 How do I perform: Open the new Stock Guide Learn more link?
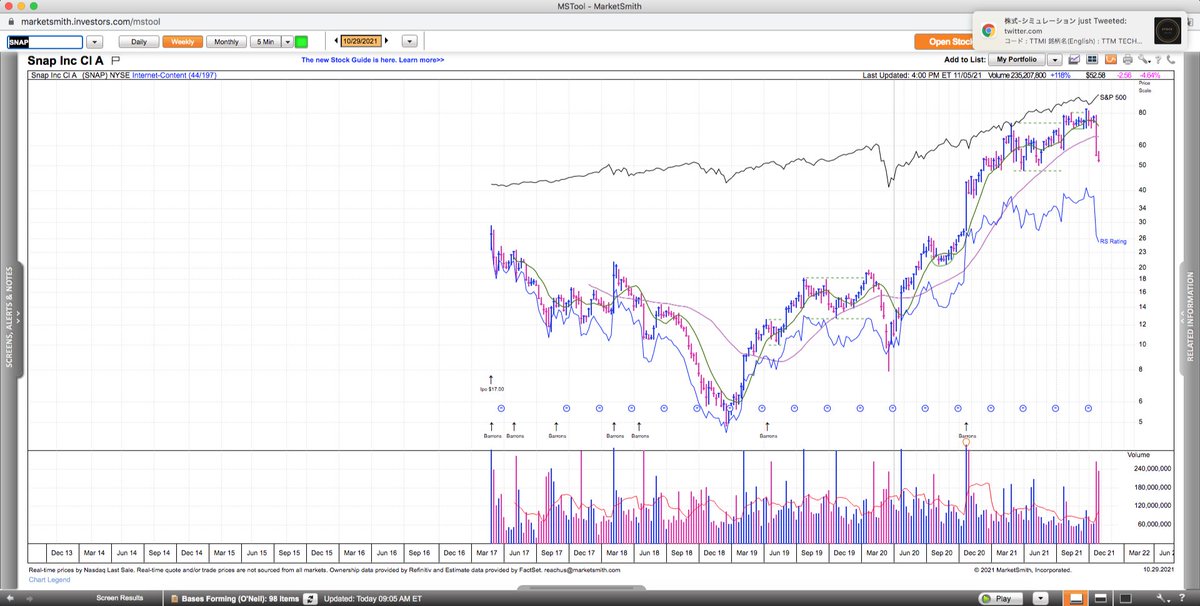(373, 60)
